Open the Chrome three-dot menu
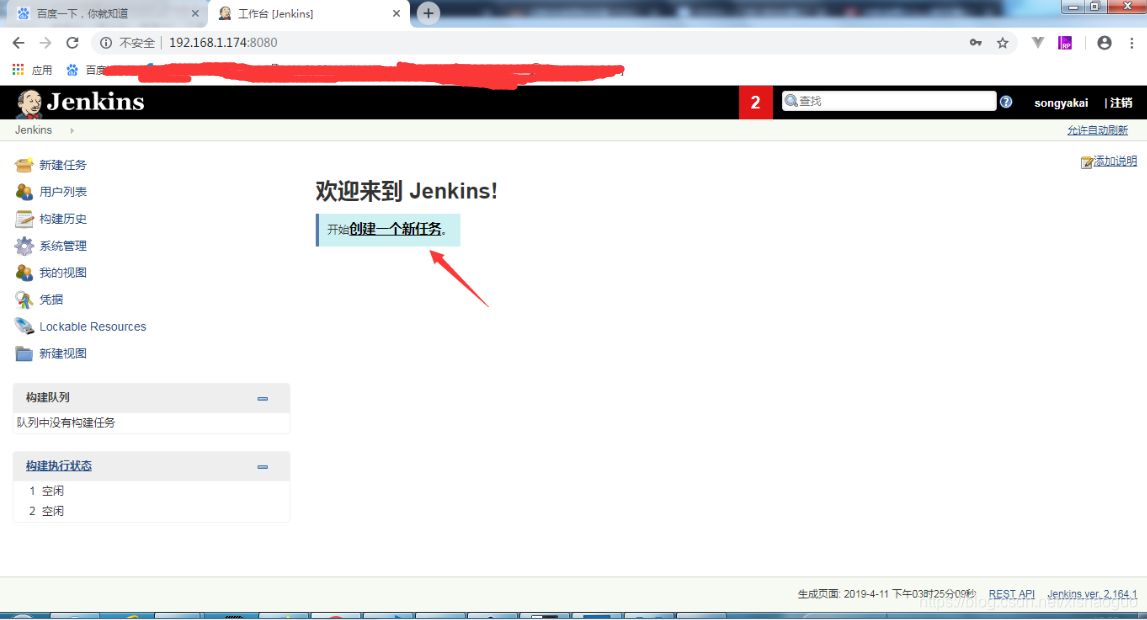Screen dimensions: 1147x620 tap(1132, 43)
